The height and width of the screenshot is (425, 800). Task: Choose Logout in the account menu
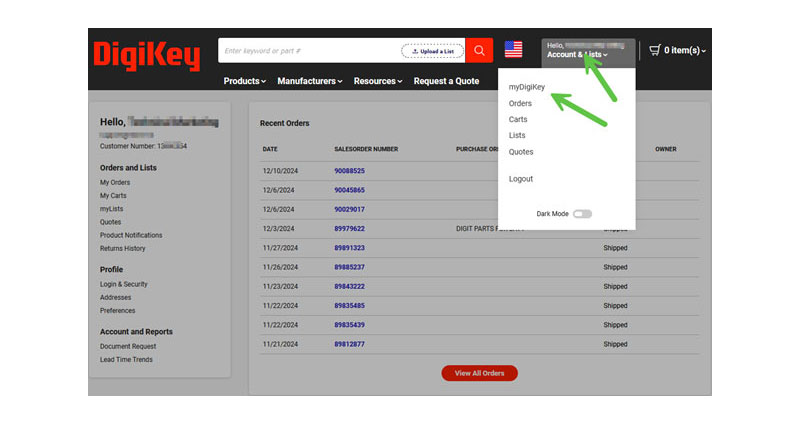pos(521,179)
